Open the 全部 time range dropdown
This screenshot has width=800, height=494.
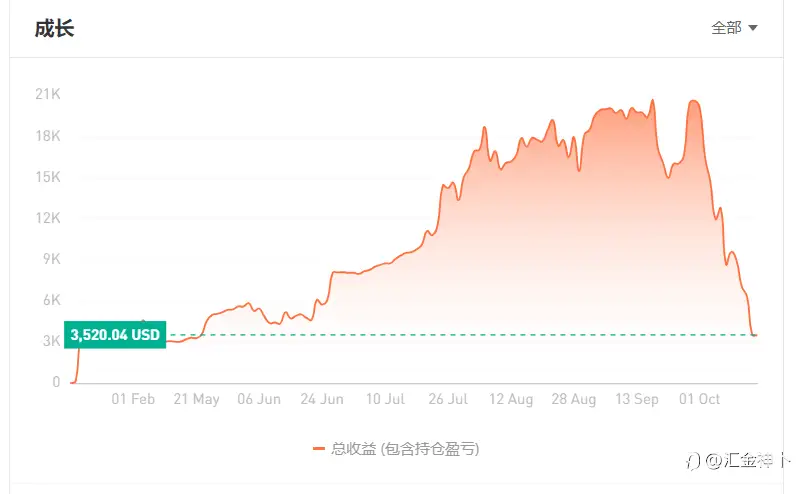(734, 28)
